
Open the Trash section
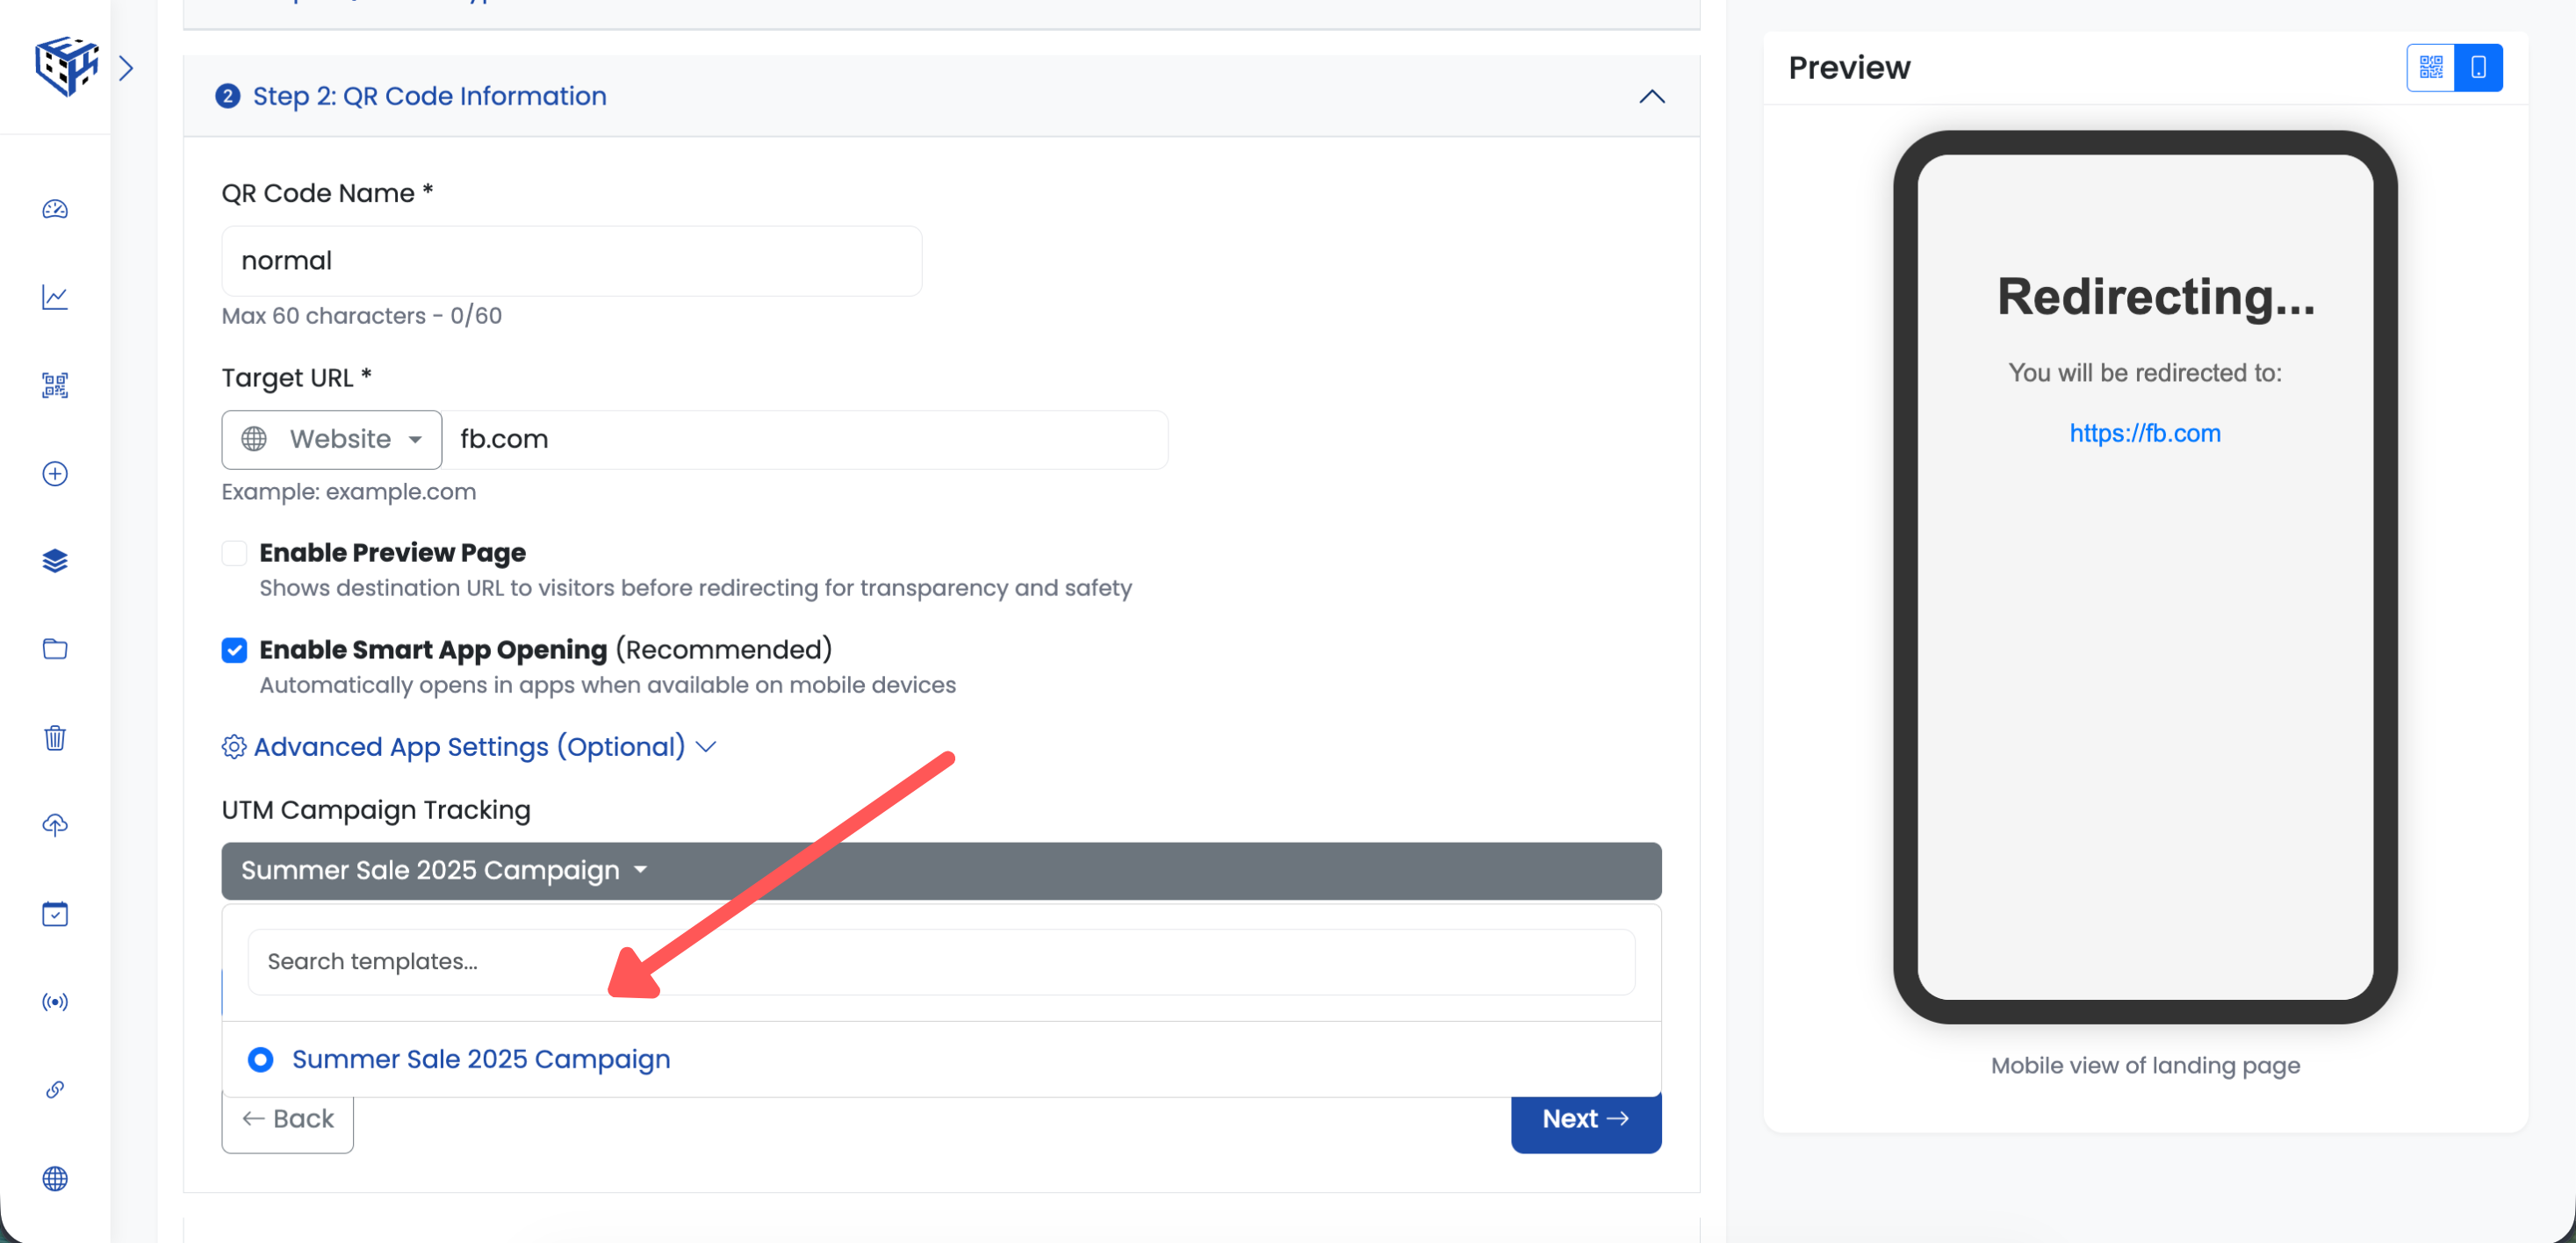pyautogui.click(x=54, y=738)
